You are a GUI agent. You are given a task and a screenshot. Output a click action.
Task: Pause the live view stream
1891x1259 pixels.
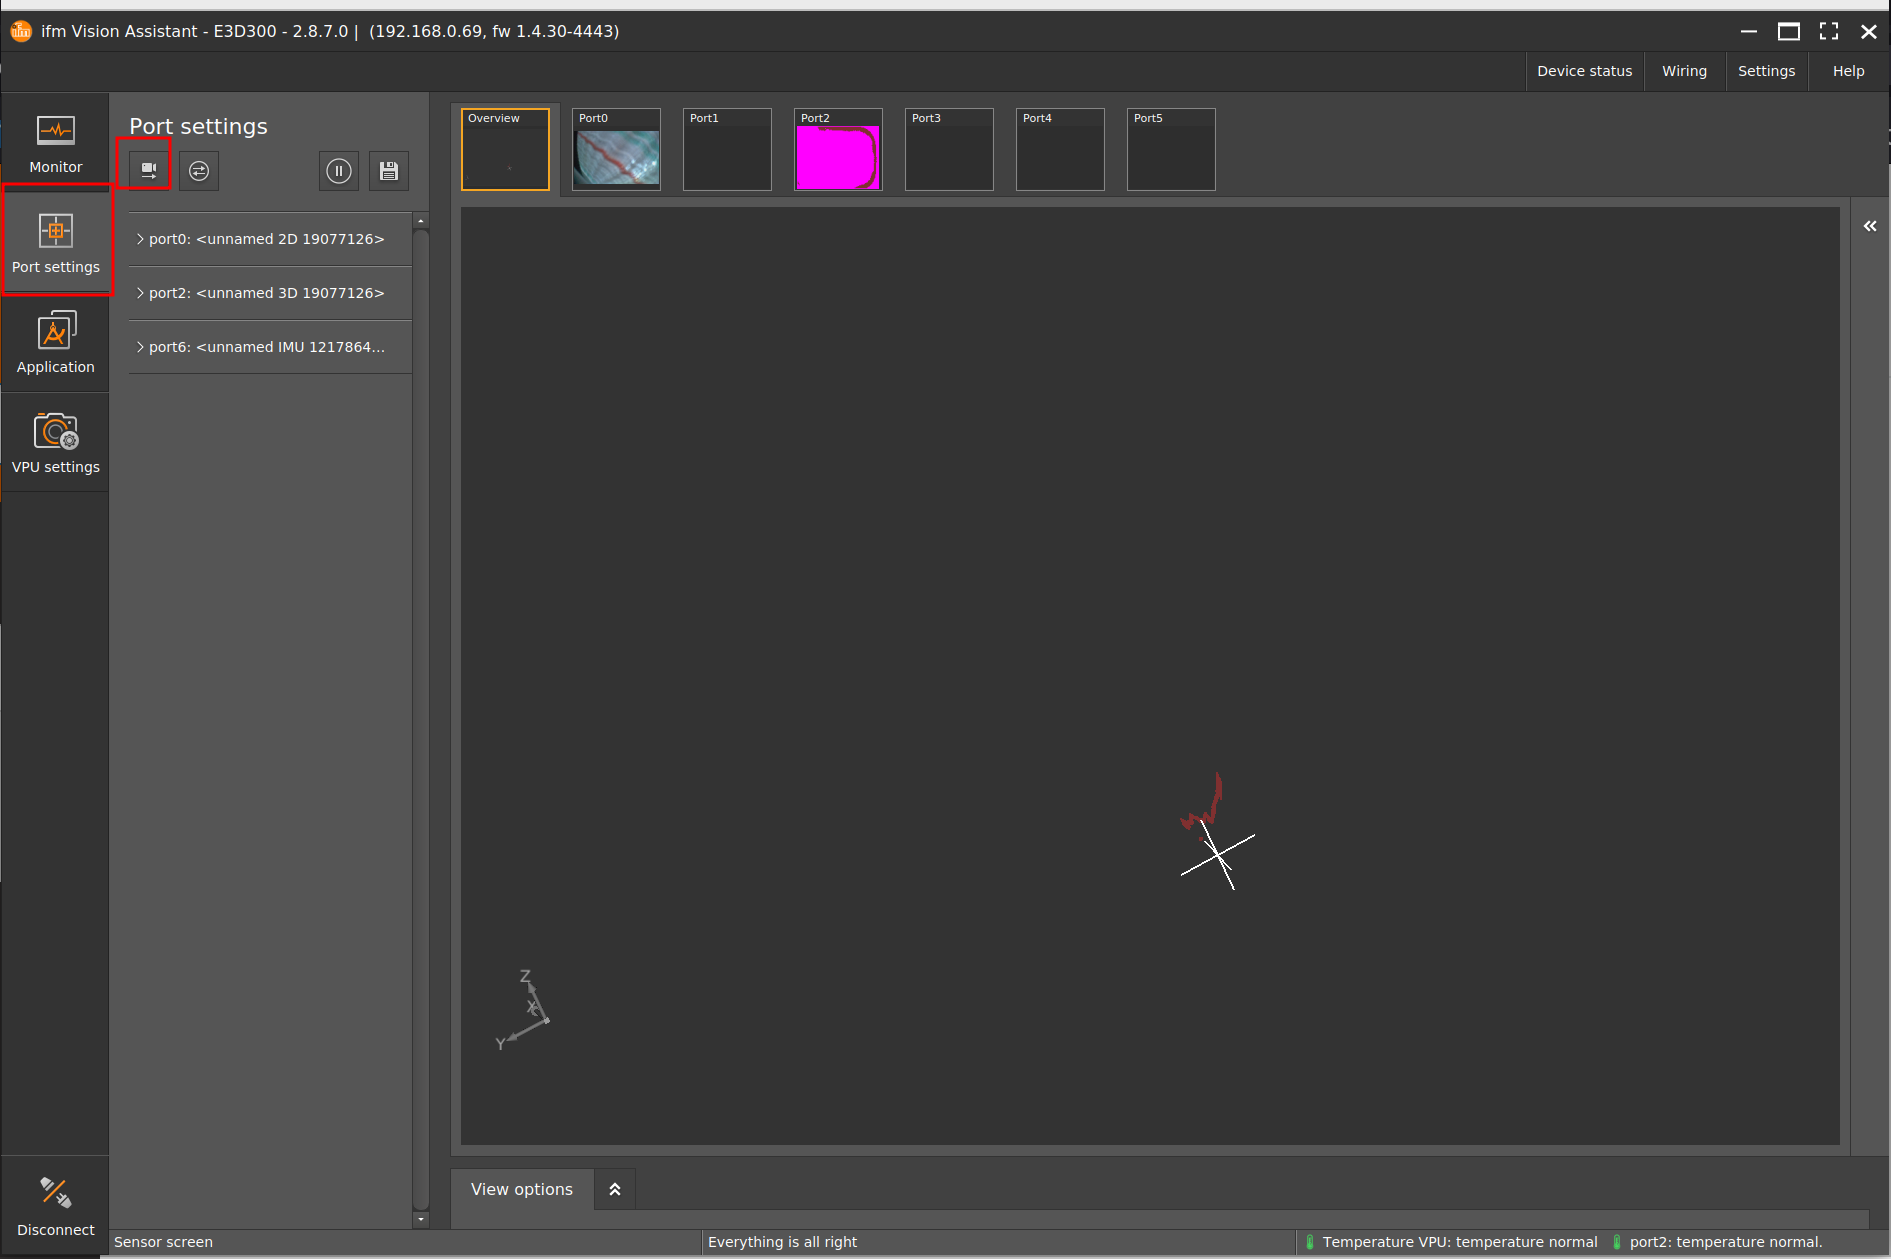339,170
